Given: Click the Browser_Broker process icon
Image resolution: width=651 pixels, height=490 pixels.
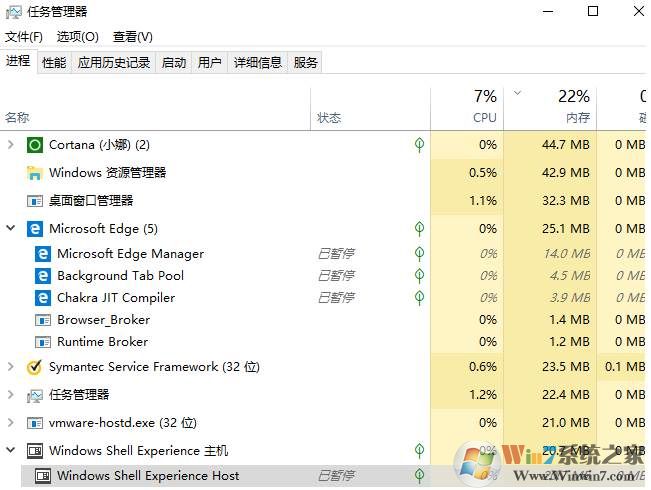Looking at the screenshot, I should pyautogui.click(x=43, y=320).
